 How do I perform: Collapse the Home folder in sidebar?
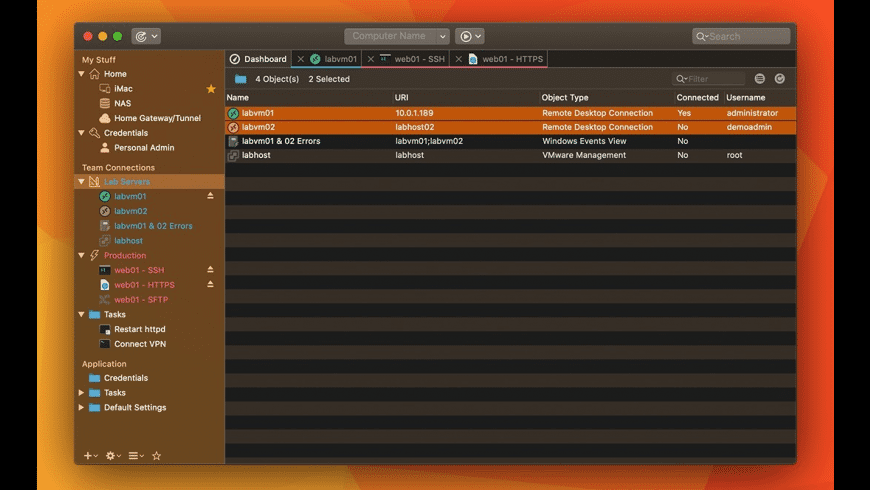tap(82, 74)
